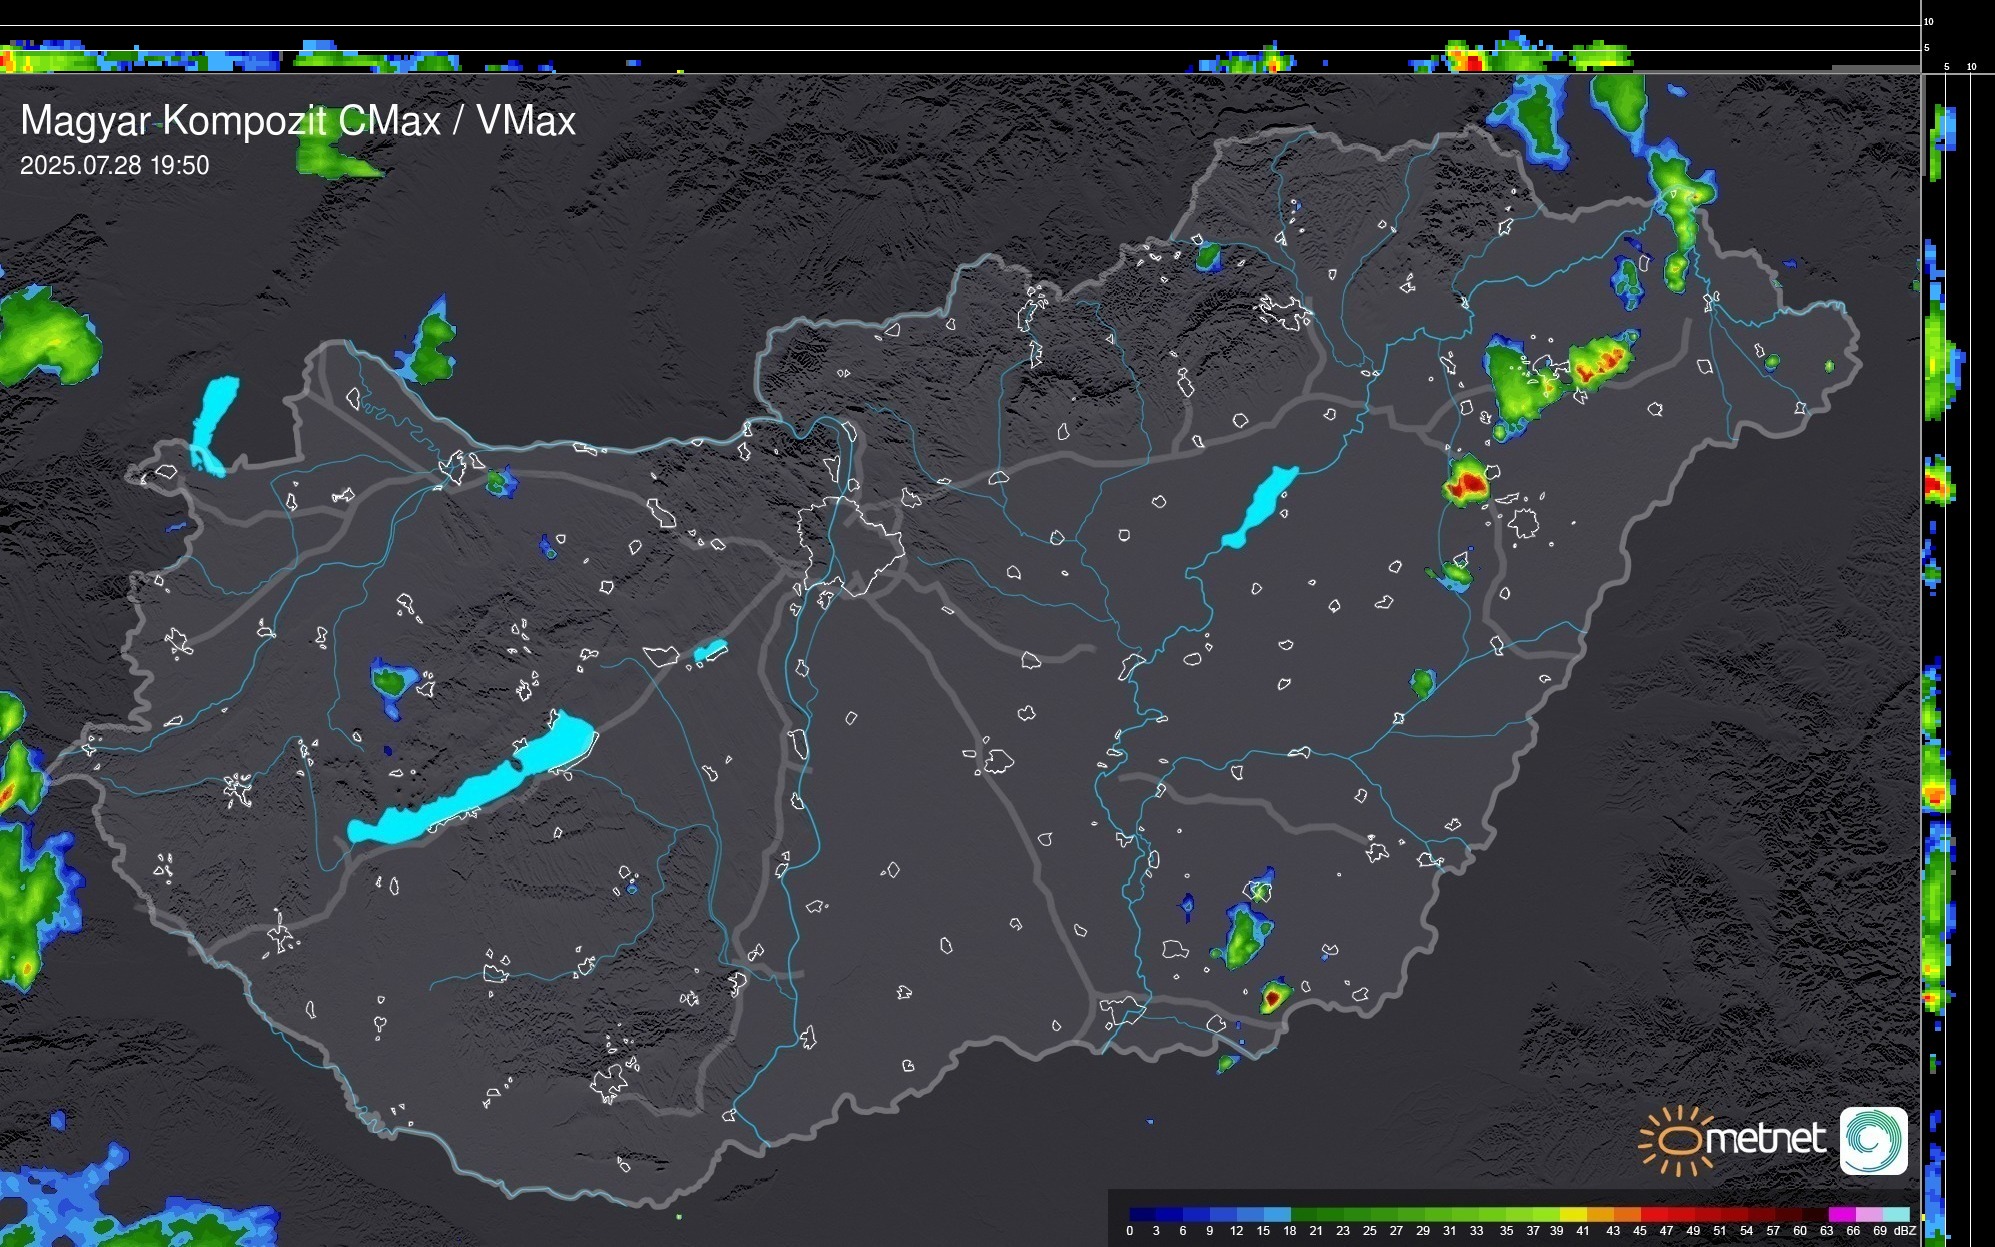Screen dimensions: 1995x1247
Task: Select the bright red 45 dBZ legend swatch
Action: [x=1655, y=1214]
